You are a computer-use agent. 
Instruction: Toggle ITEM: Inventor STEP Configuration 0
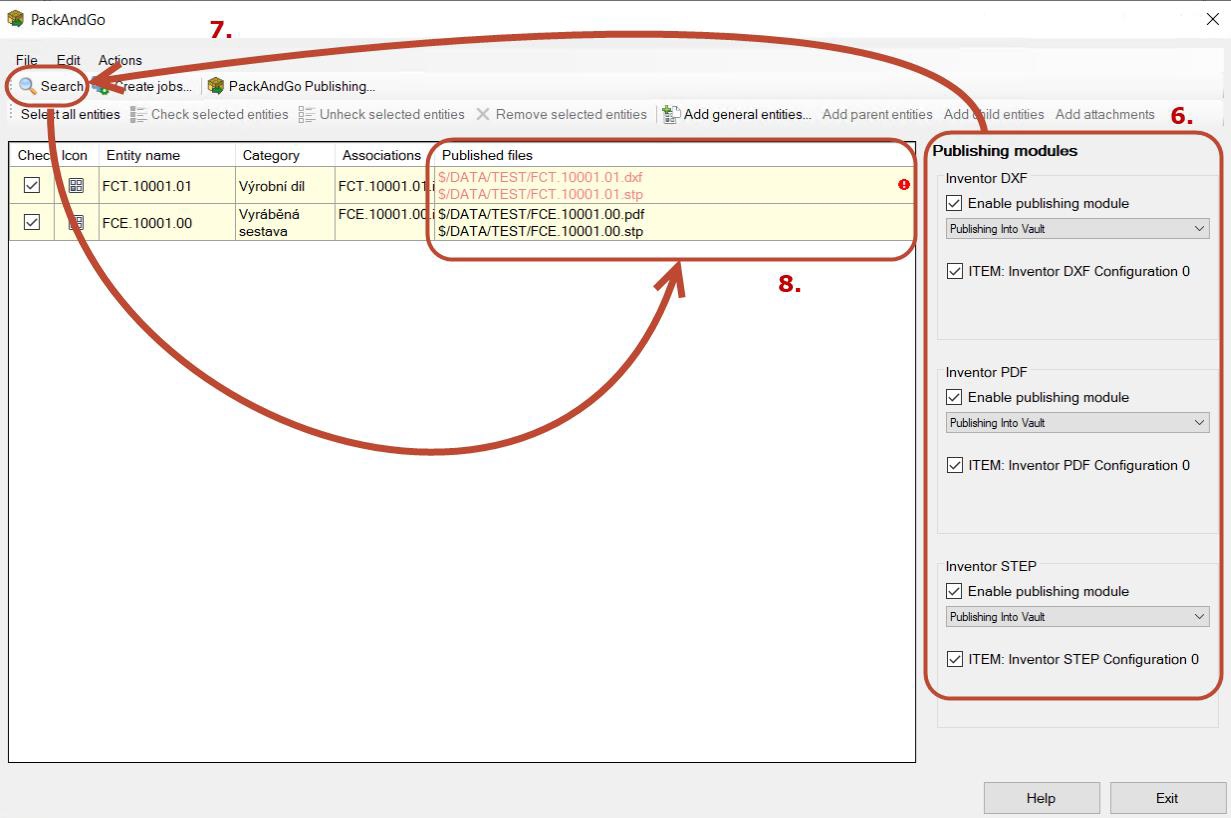click(x=955, y=659)
